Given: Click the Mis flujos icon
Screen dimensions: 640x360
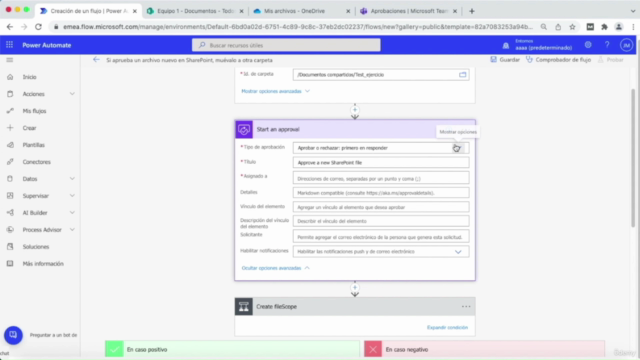Looking at the screenshot, I should pyautogui.click(x=10, y=111).
